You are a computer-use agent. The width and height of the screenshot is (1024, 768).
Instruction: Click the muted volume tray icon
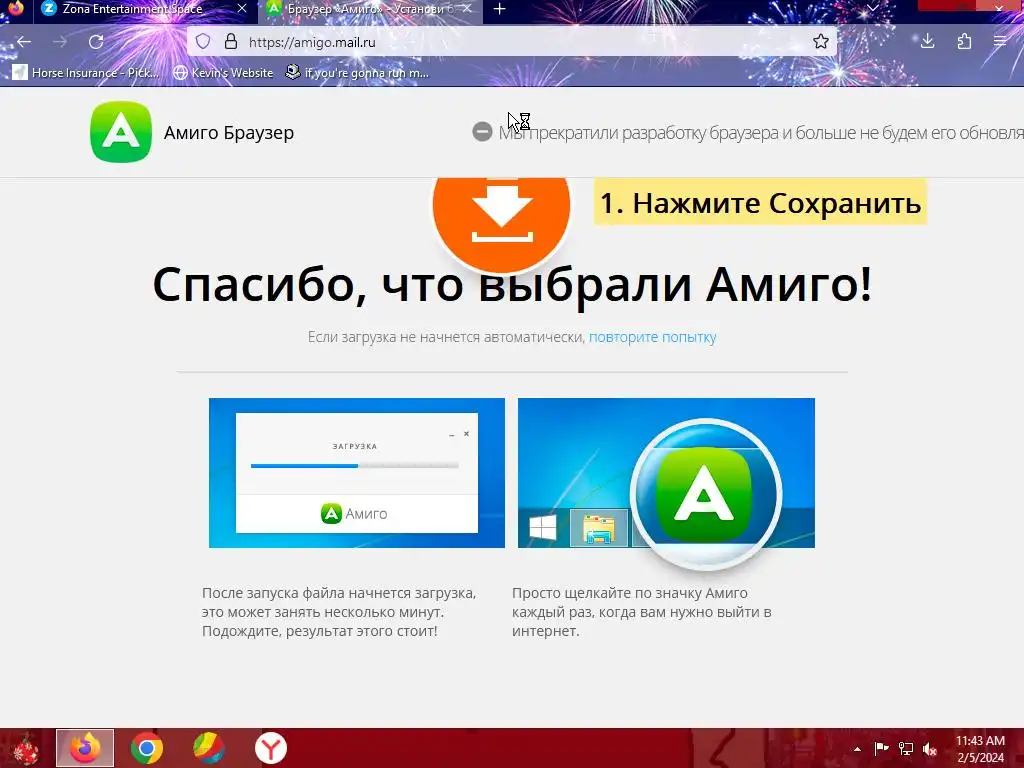pos(930,748)
